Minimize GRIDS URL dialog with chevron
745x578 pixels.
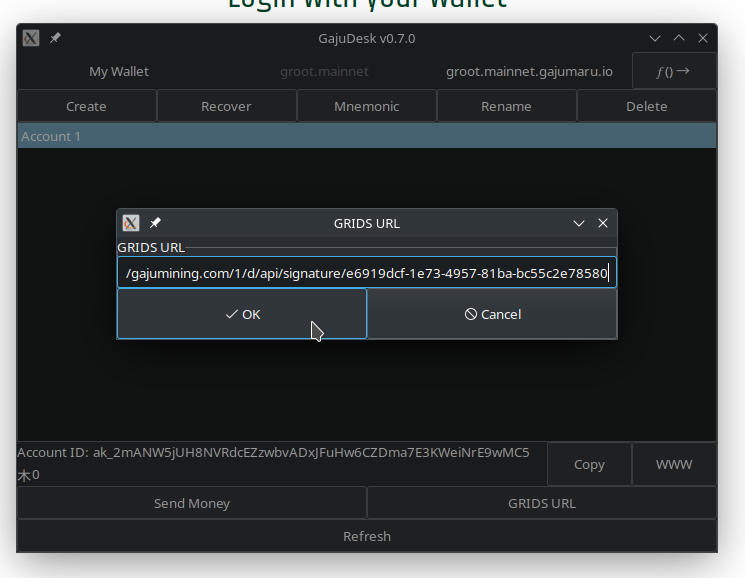(579, 223)
